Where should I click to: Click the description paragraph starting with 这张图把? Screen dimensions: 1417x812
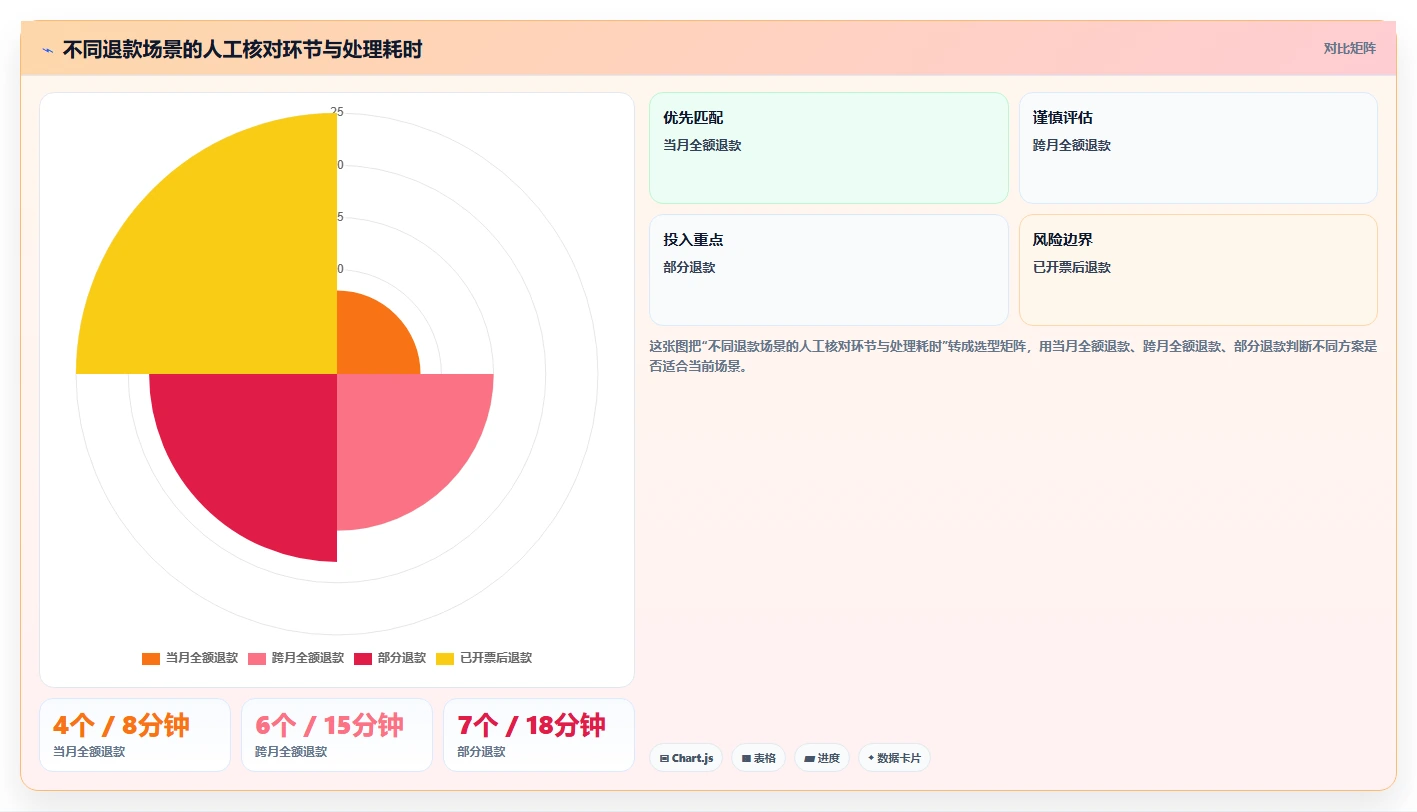1013,356
